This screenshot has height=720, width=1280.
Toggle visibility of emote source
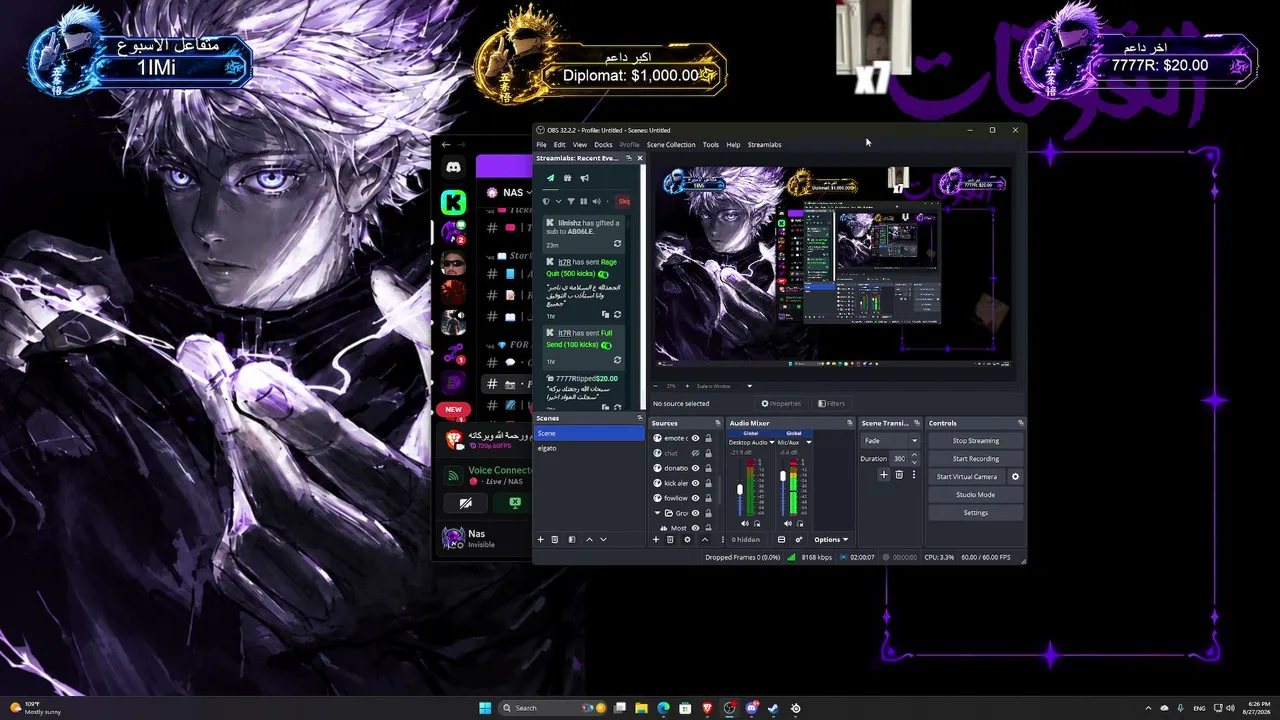point(696,438)
